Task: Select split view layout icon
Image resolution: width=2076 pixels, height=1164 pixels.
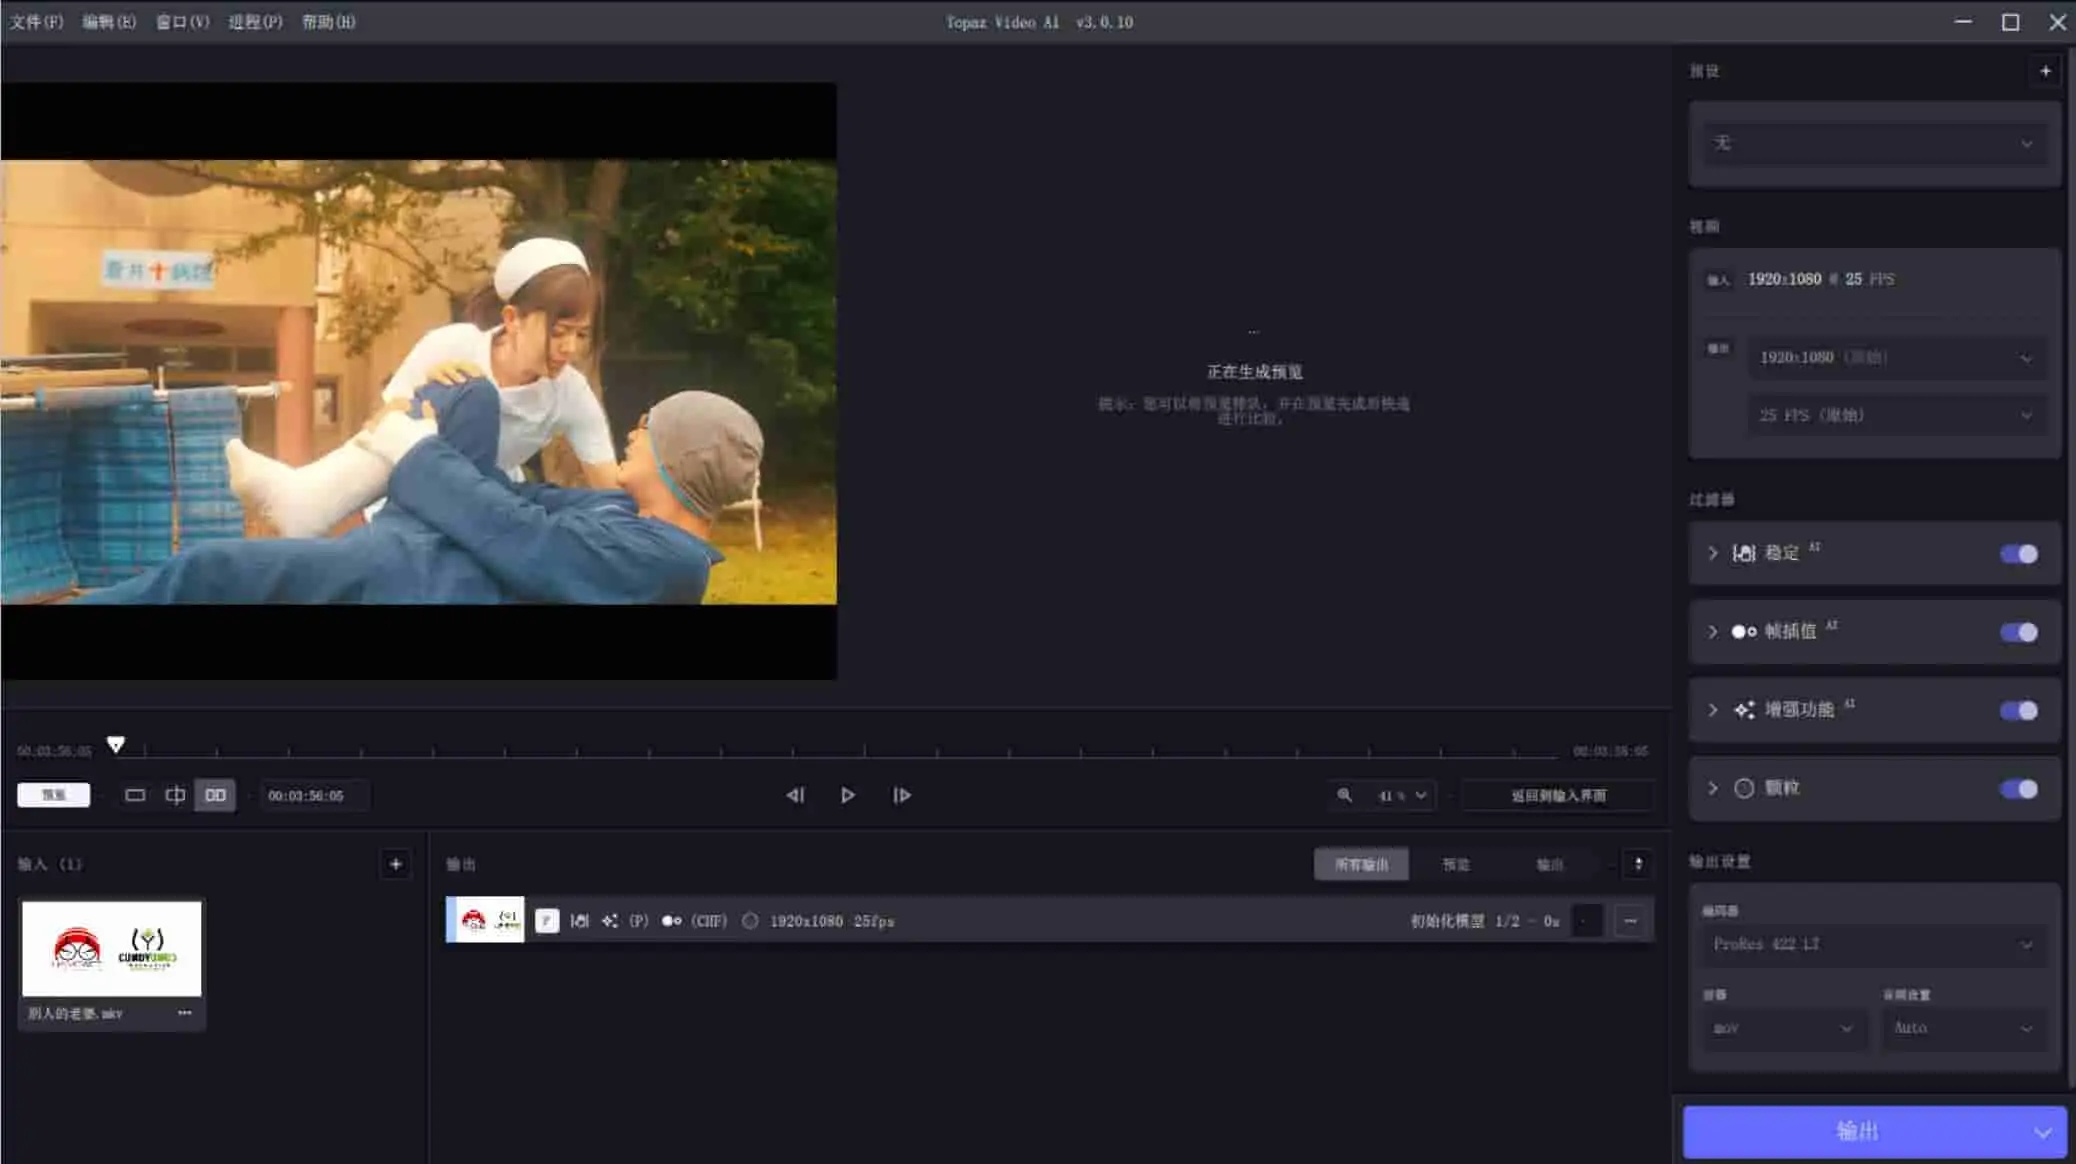Action: pyautogui.click(x=175, y=795)
